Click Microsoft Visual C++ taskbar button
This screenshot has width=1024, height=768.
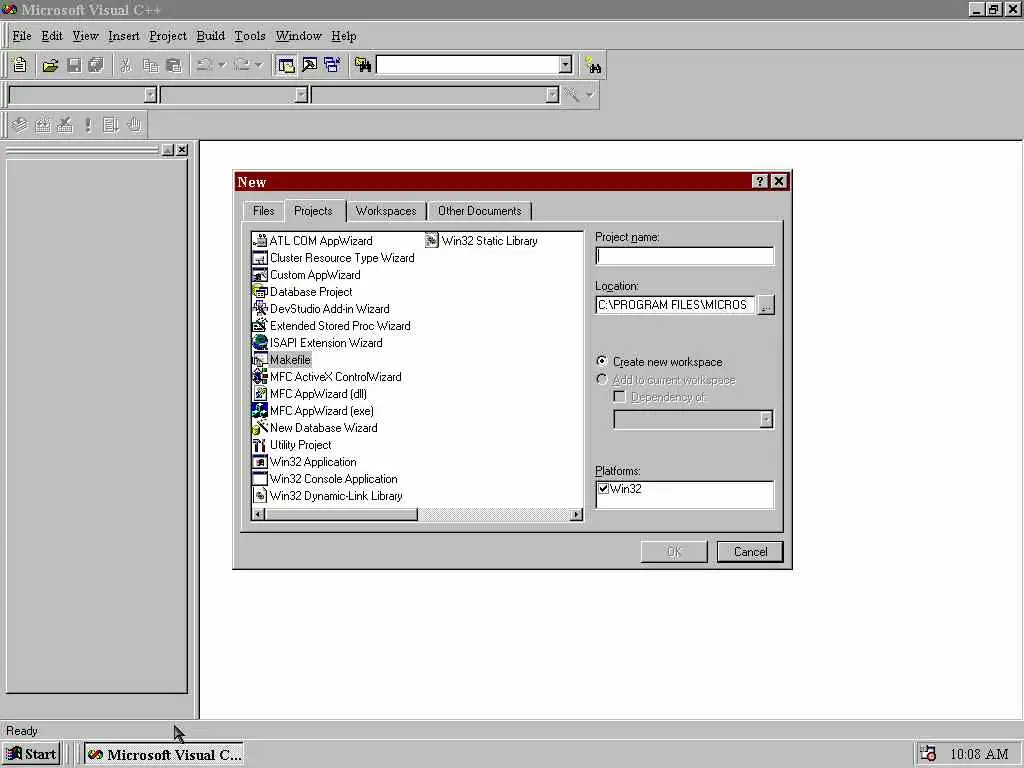click(164, 754)
